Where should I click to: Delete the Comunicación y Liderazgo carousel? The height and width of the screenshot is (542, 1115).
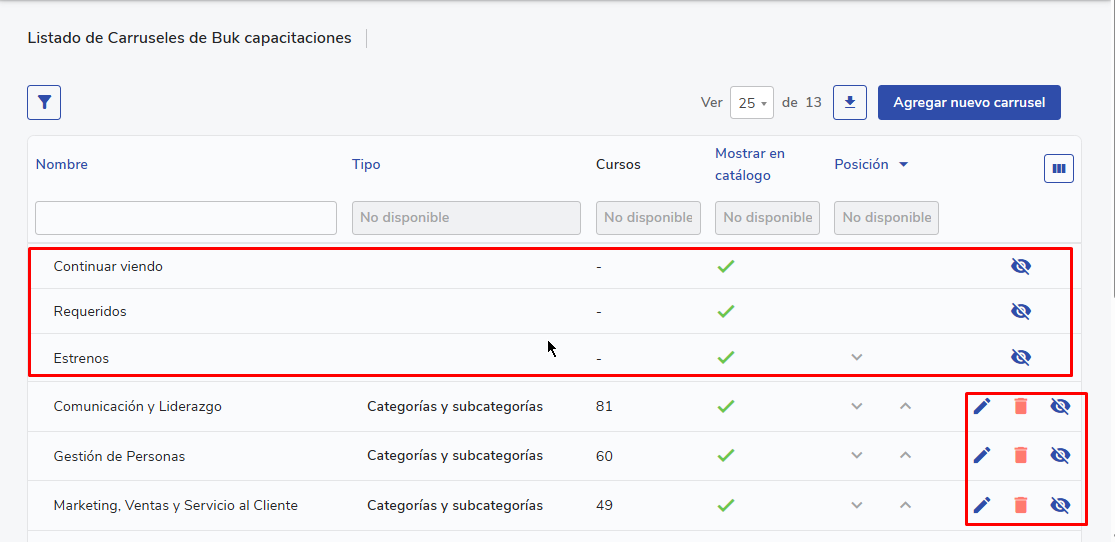[x=1020, y=406]
